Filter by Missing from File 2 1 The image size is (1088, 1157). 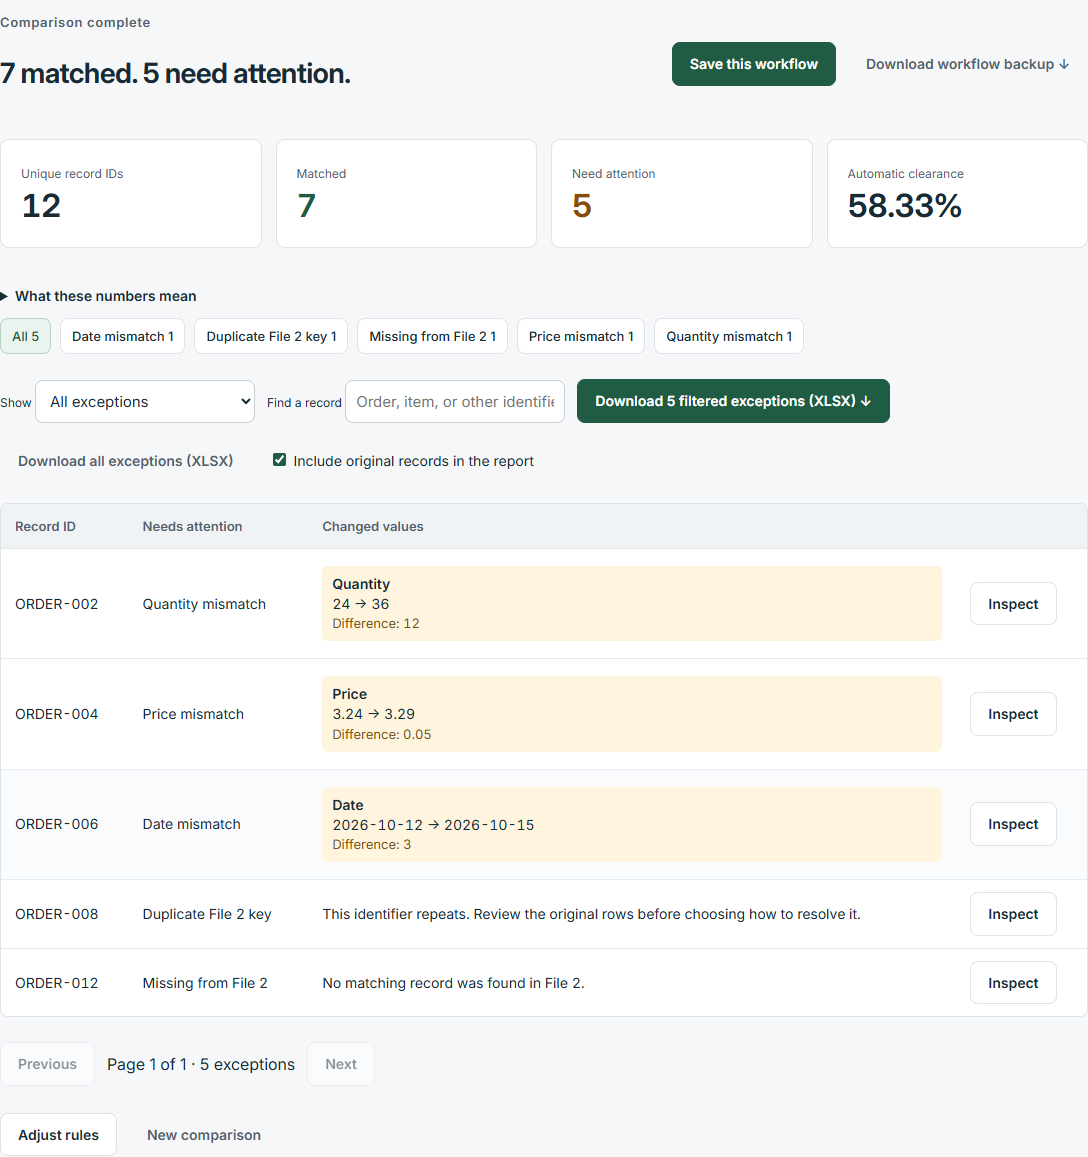pyautogui.click(x=433, y=336)
